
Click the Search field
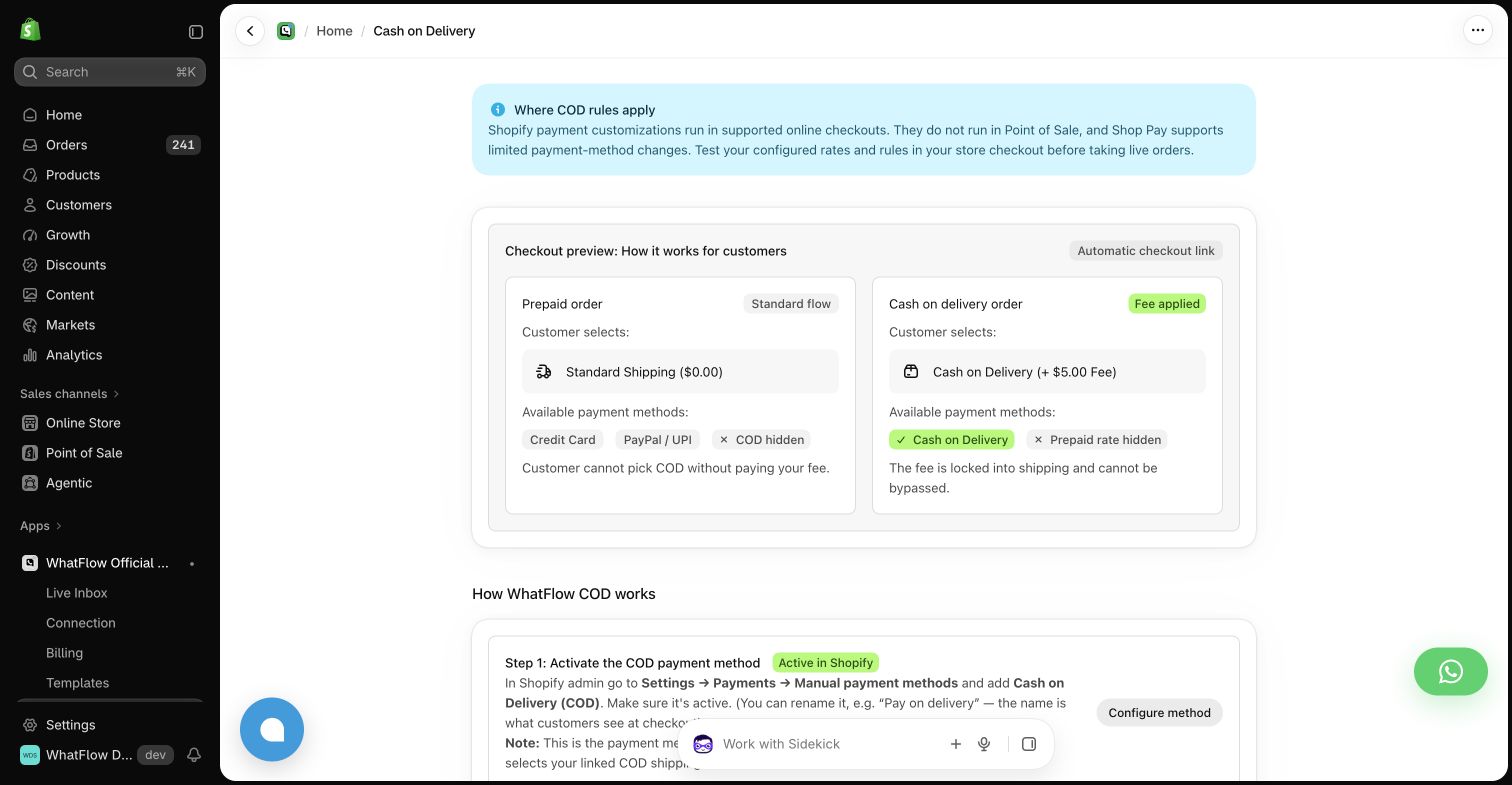point(110,72)
